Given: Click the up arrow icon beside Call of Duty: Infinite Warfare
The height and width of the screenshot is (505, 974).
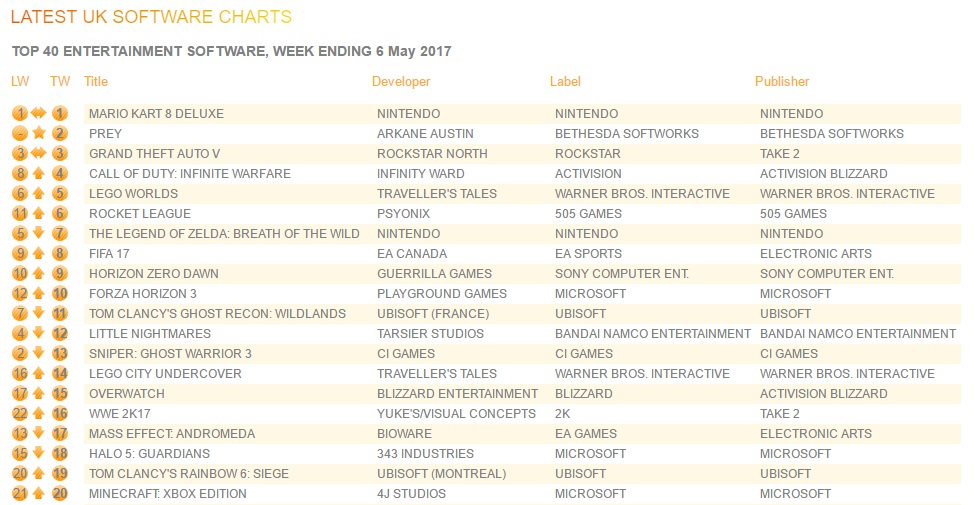Looking at the screenshot, I should point(40,174).
